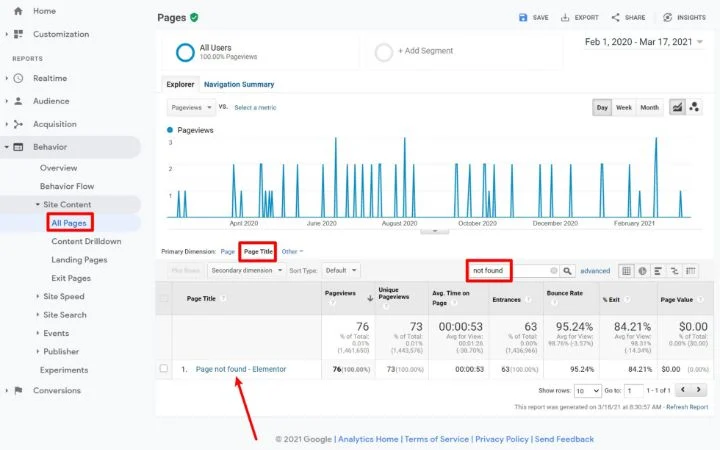720x450 pixels.
Task: Click the All Users segment circle
Action: [x=185, y=52]
